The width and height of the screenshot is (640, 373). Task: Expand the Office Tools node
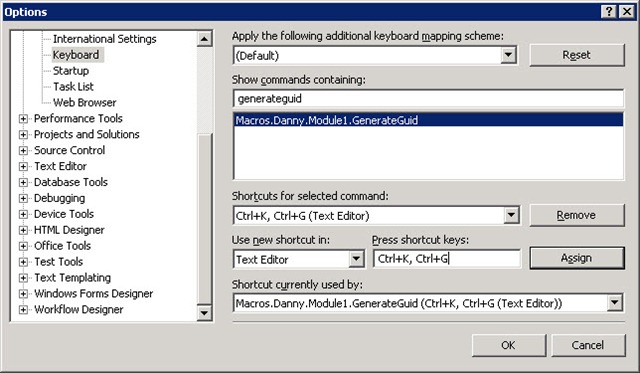coord(23,246)
